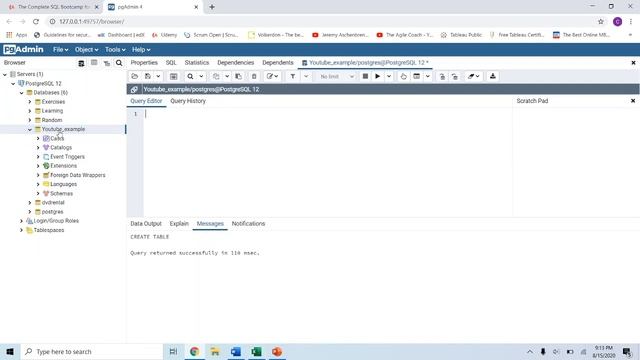Expand the dvdrental database node
640x360 pixels.
[x=30, y=202]
